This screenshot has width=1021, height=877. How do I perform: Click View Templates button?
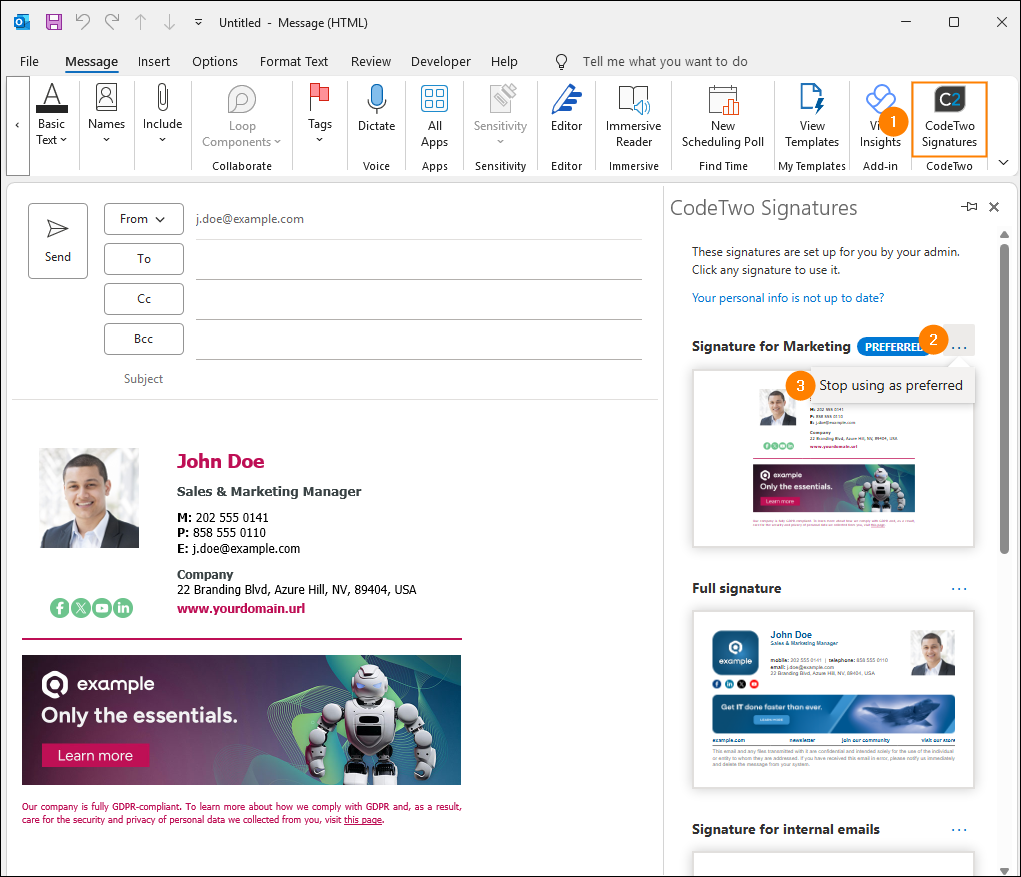coord(812,116)
